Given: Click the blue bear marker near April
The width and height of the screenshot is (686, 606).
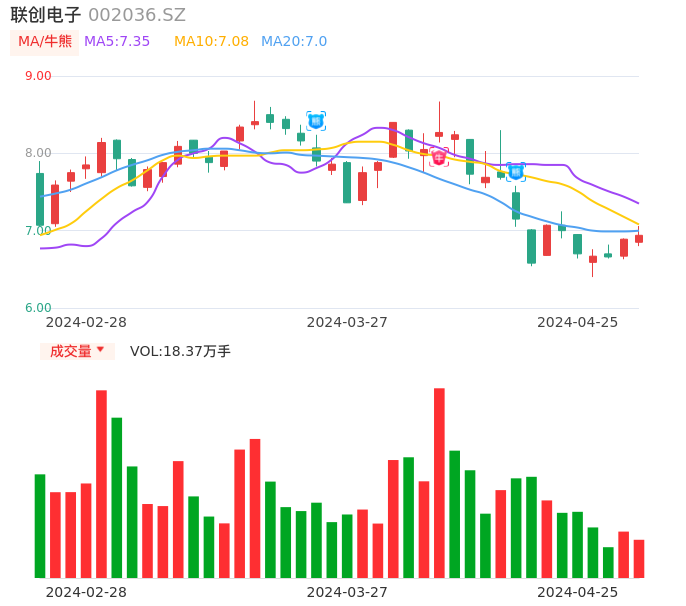Looking at the screenshot, I should 515,172.
